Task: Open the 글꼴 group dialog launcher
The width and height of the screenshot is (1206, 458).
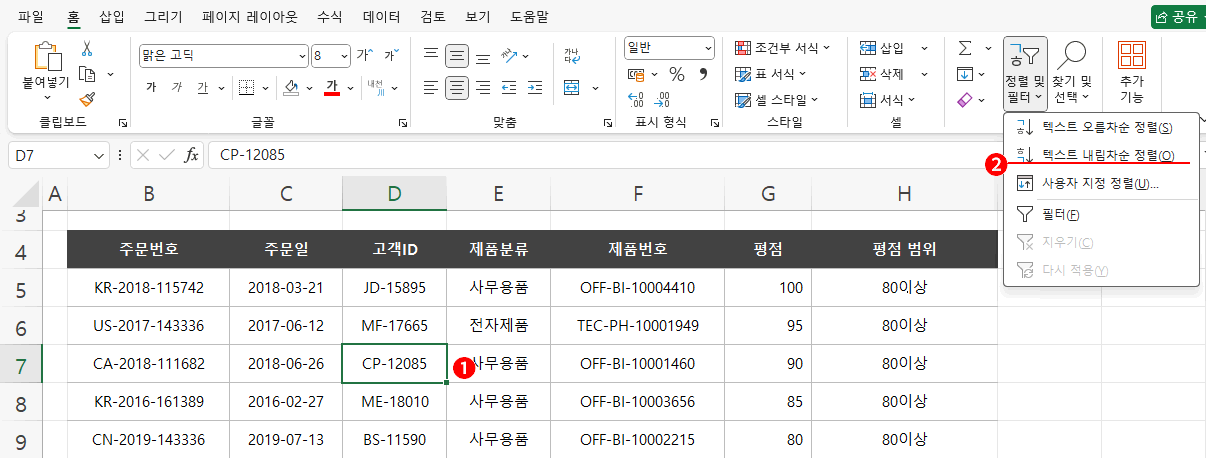Action: (403, 123)
